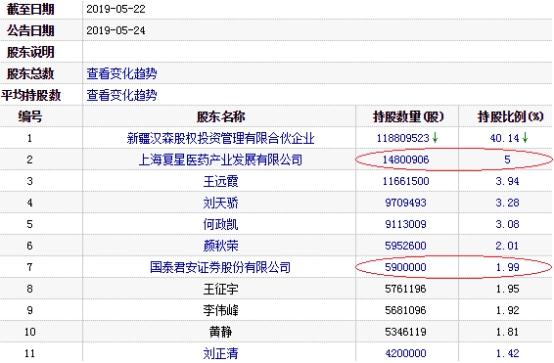Click the 股东说明 label
The height and width of the screenshot is (363, 554).
pyautogui.click(x=30, y=52)
